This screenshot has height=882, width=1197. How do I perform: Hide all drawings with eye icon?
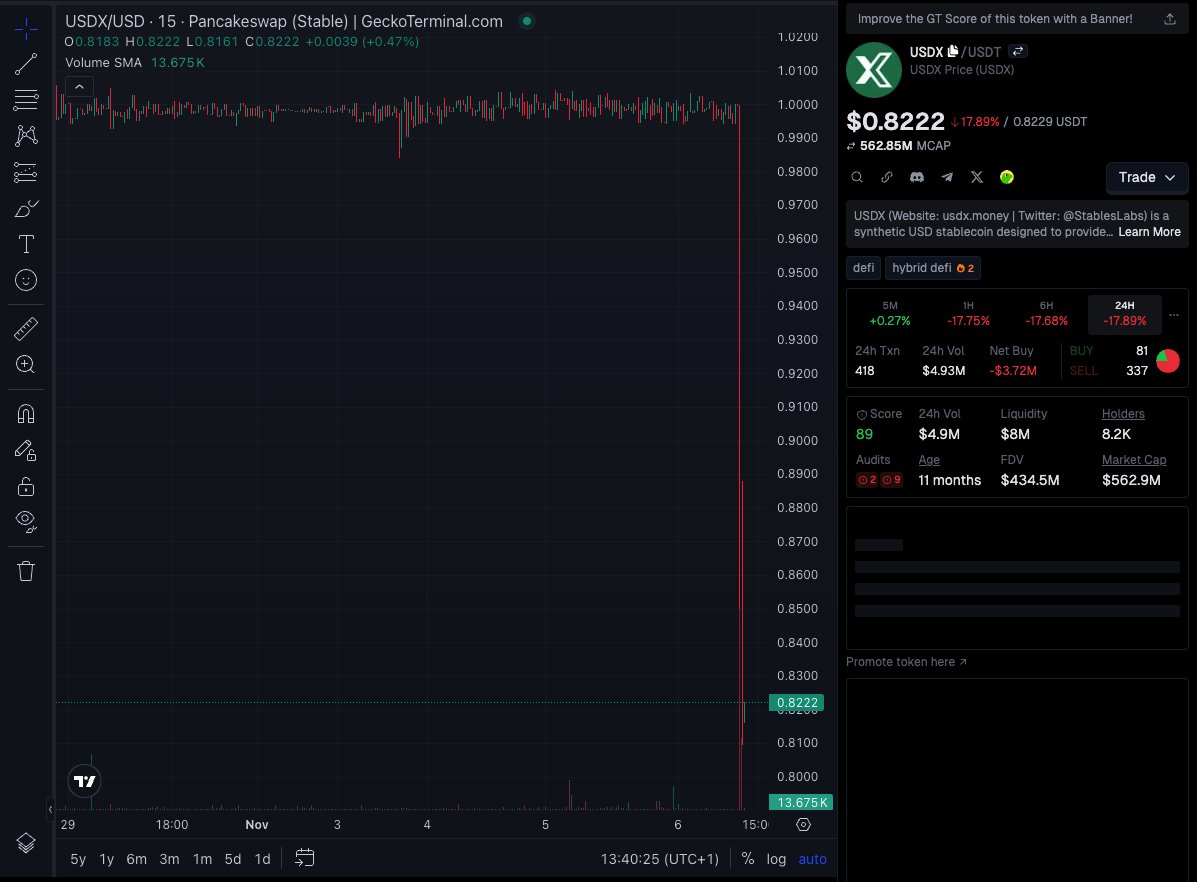coord(26,522)
